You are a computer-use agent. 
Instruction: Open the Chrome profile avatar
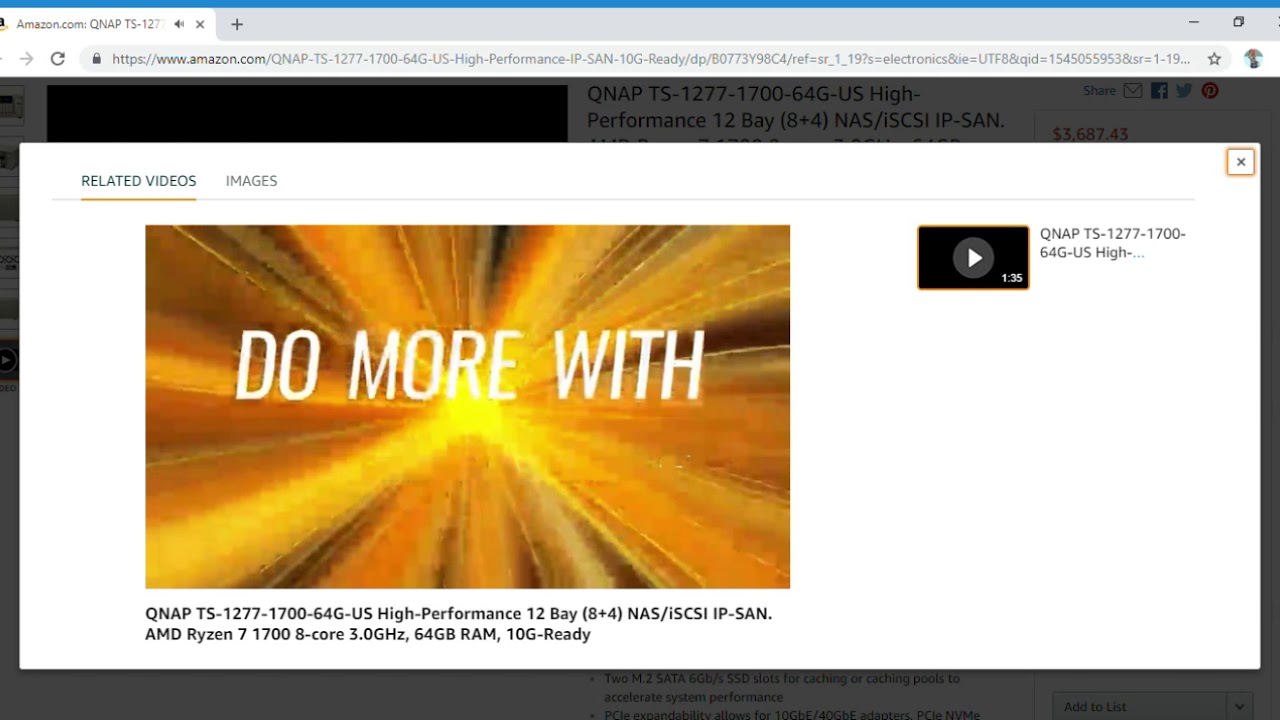pyautogui.click(x=1253, y=59)
